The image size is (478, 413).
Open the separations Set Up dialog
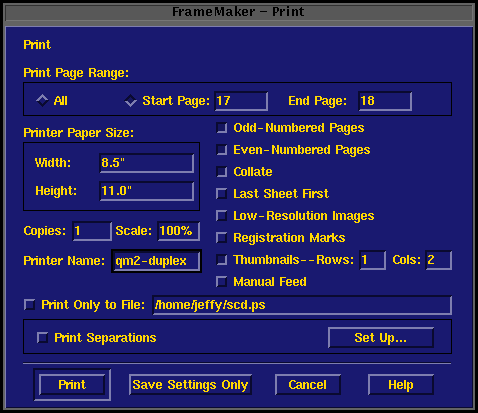[x=381, y=338]
